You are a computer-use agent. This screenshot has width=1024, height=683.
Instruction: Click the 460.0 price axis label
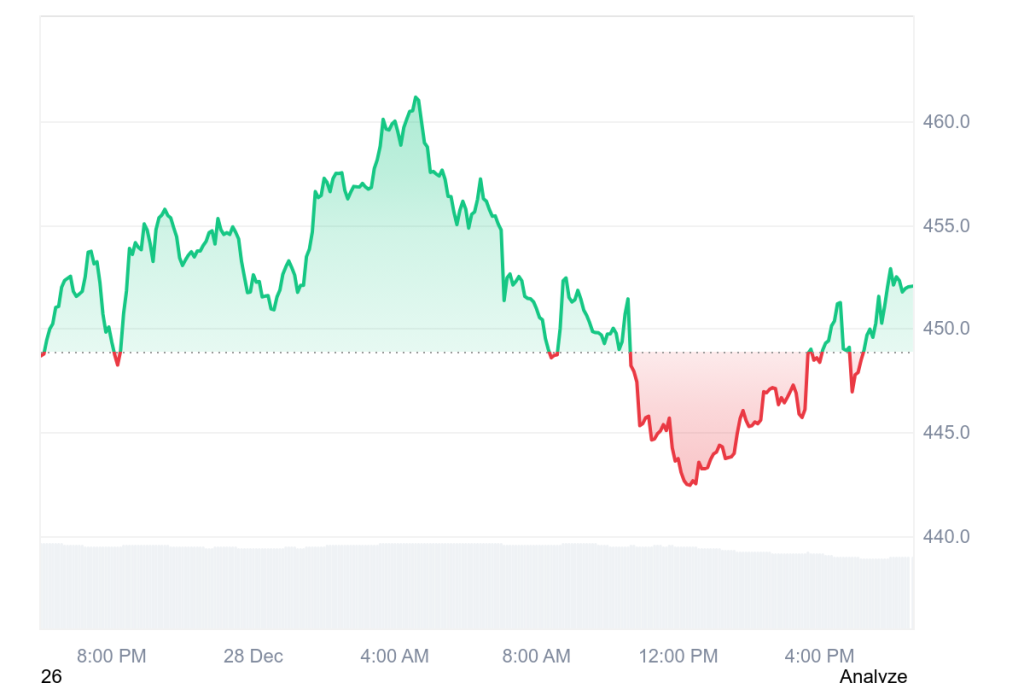pyautogui.click(x=946, y=122)
